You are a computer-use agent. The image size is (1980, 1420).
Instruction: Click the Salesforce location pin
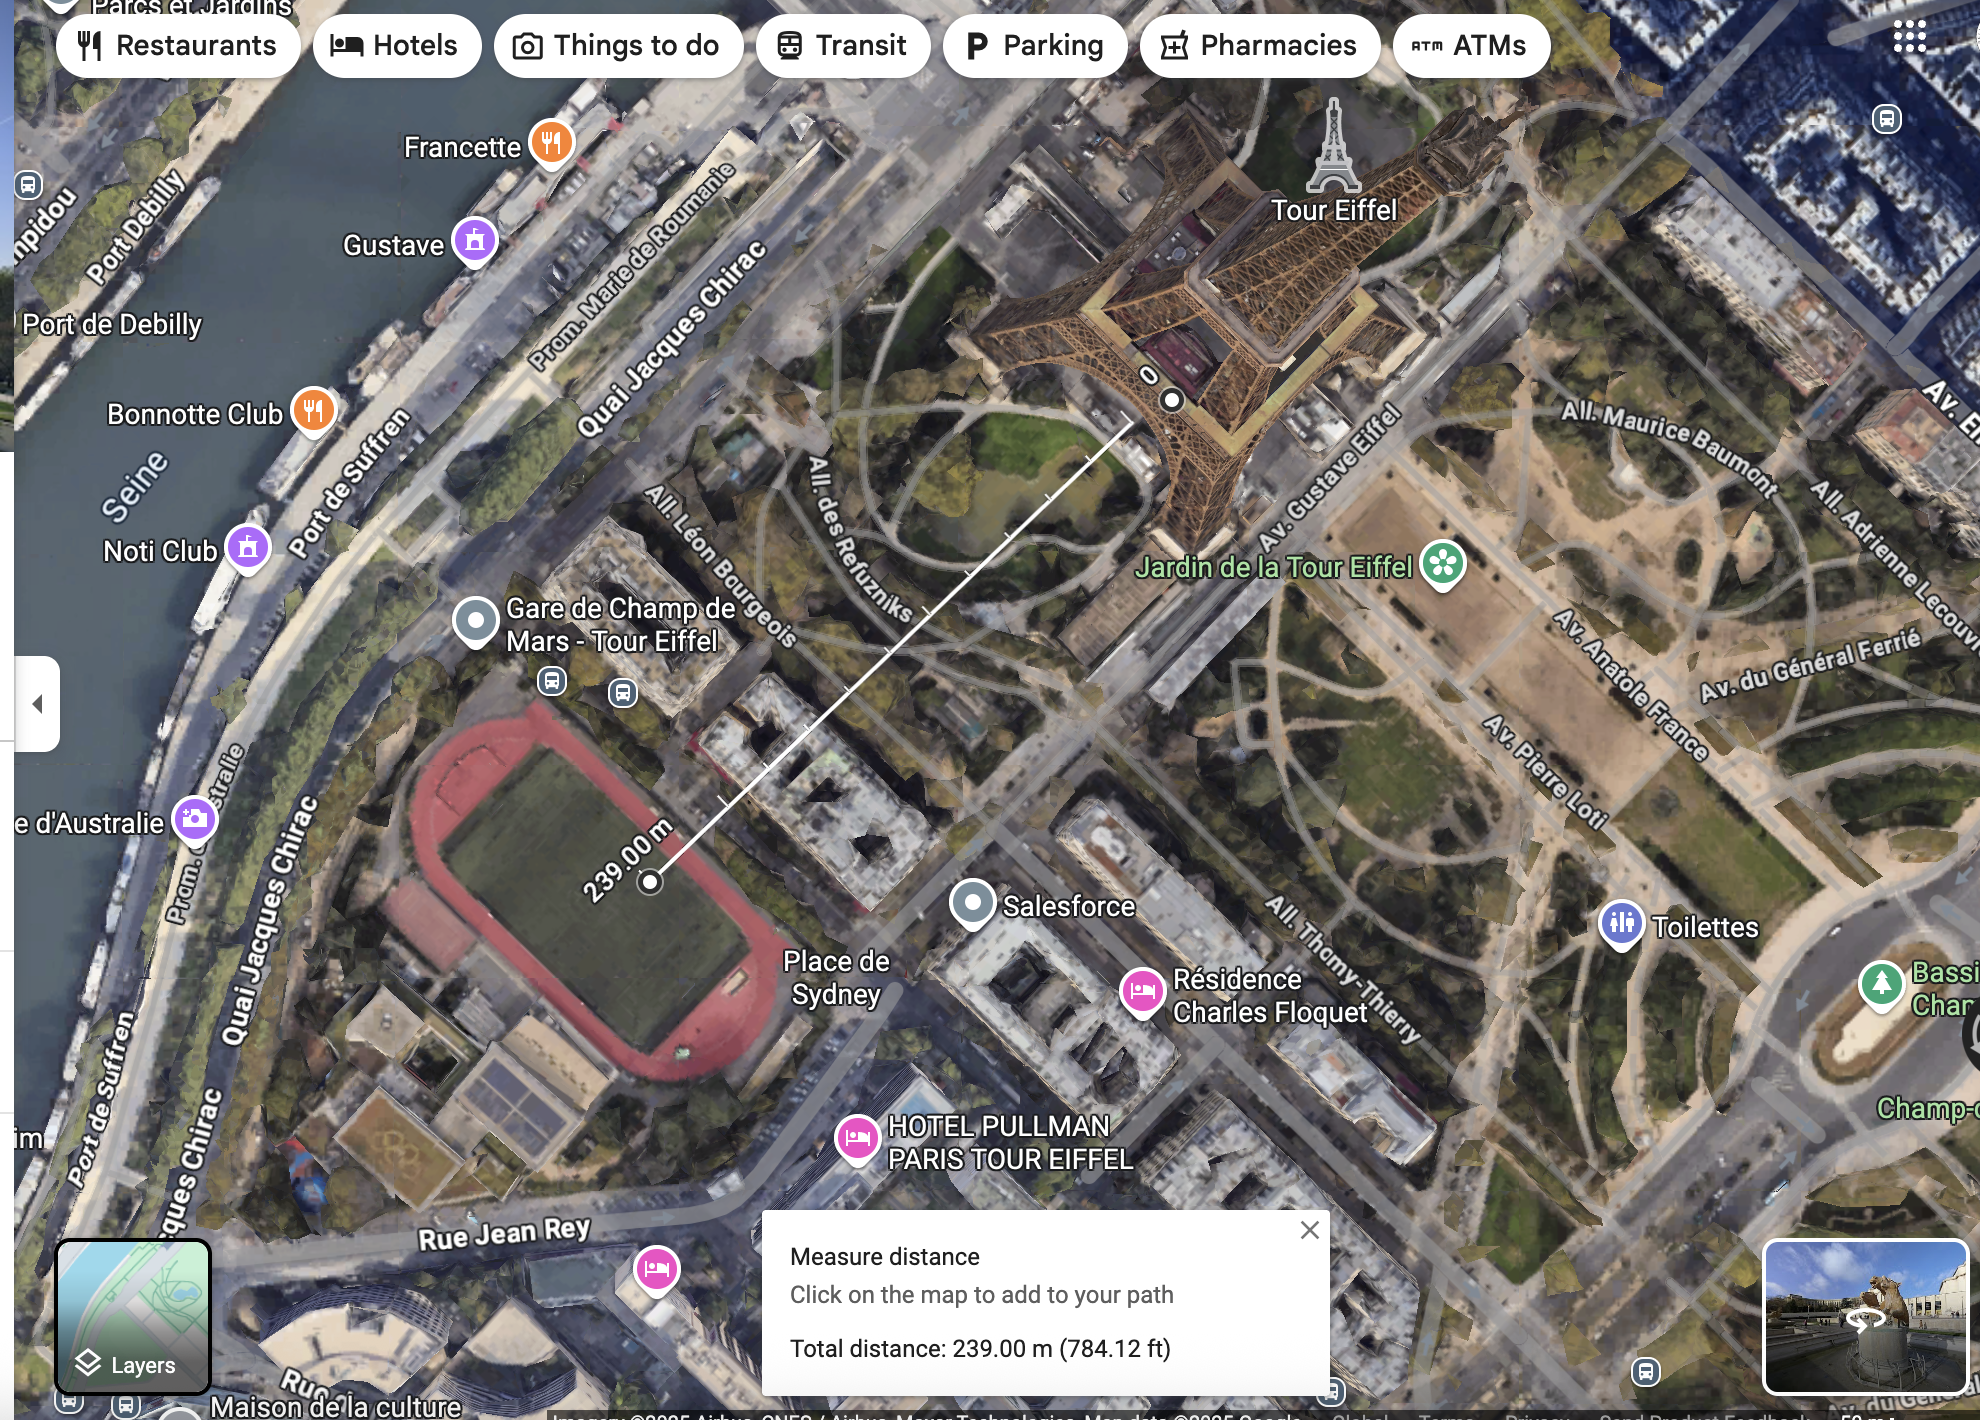coord(971,903)
